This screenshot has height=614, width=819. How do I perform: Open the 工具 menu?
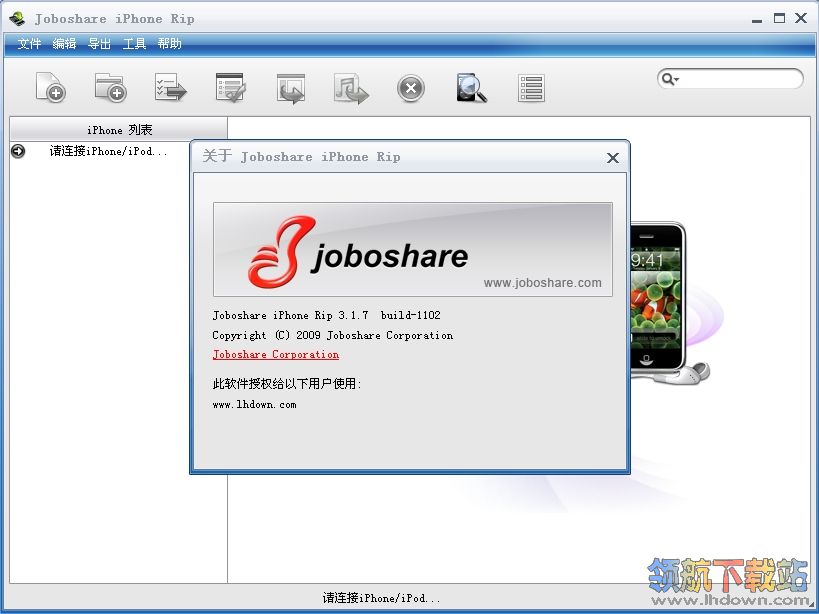(134, 44)
